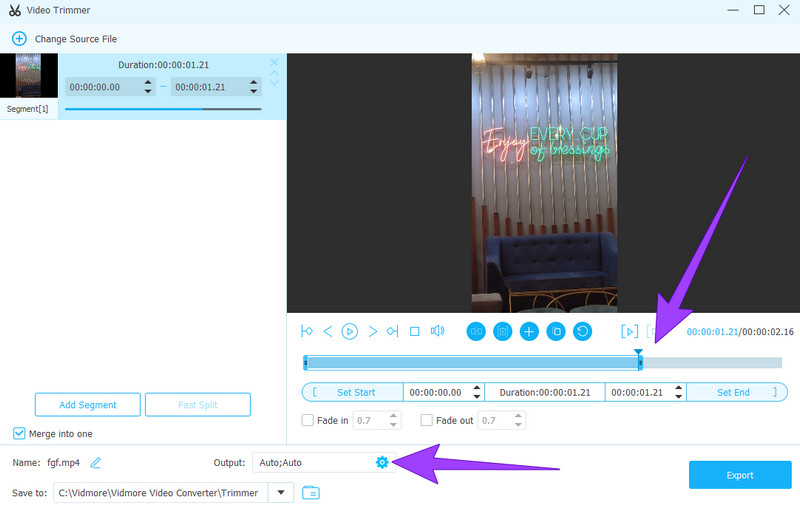The height and width of the screenshot is (506, 800).
Task: Edit file name with pencil icon
Action: [95, 463]
